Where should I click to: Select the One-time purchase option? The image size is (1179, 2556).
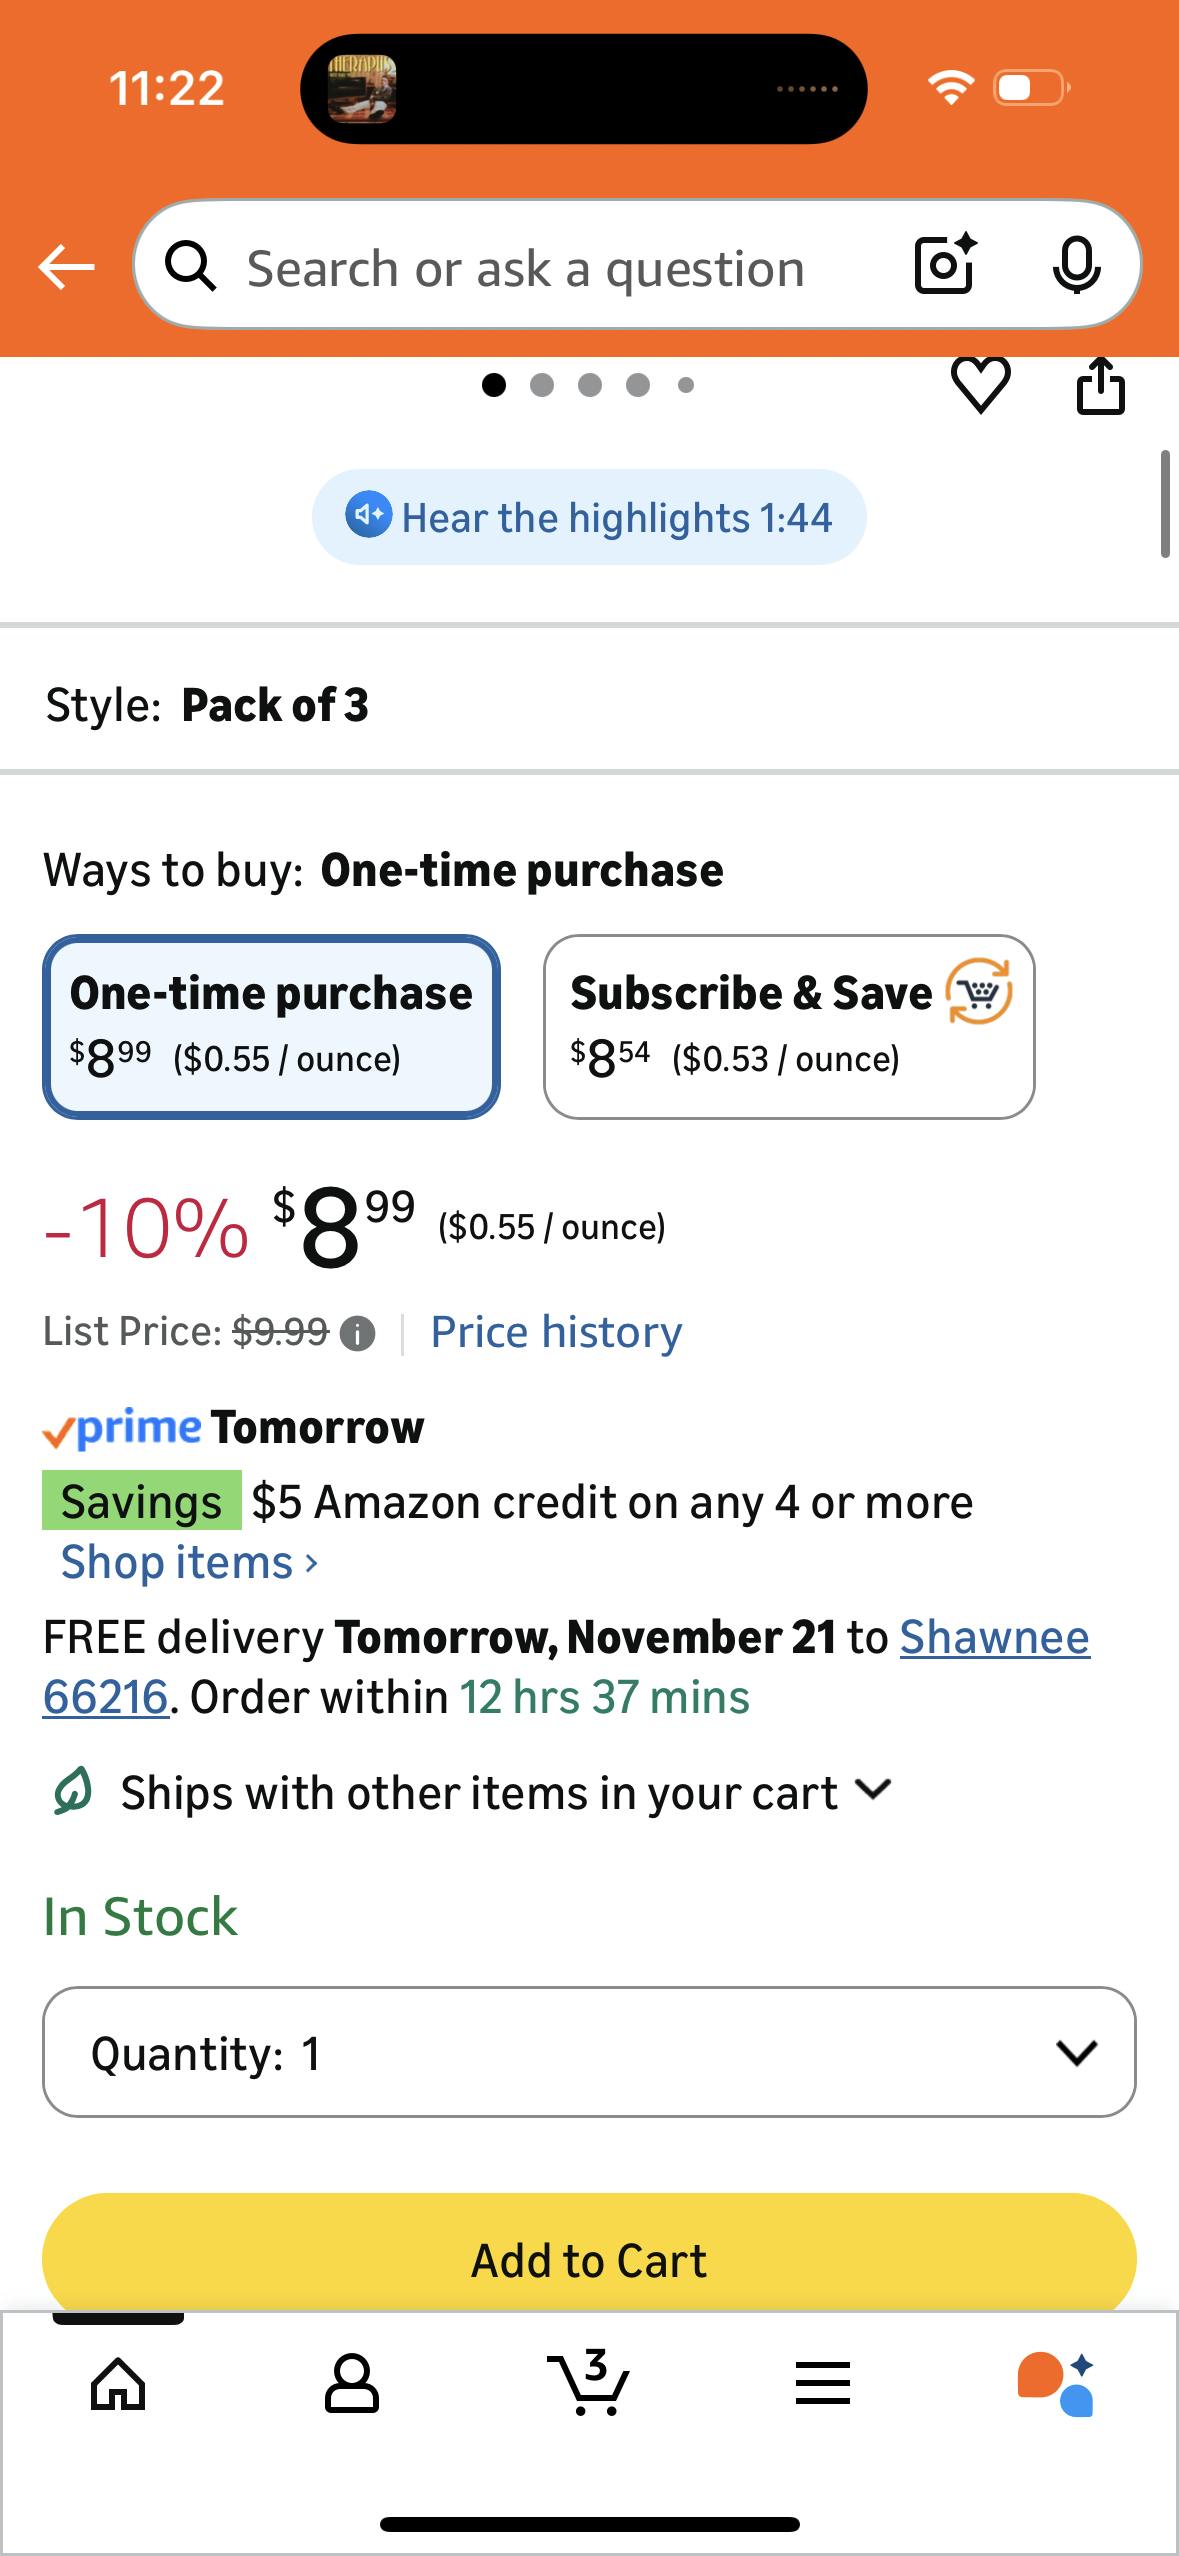coord(271,1026)
